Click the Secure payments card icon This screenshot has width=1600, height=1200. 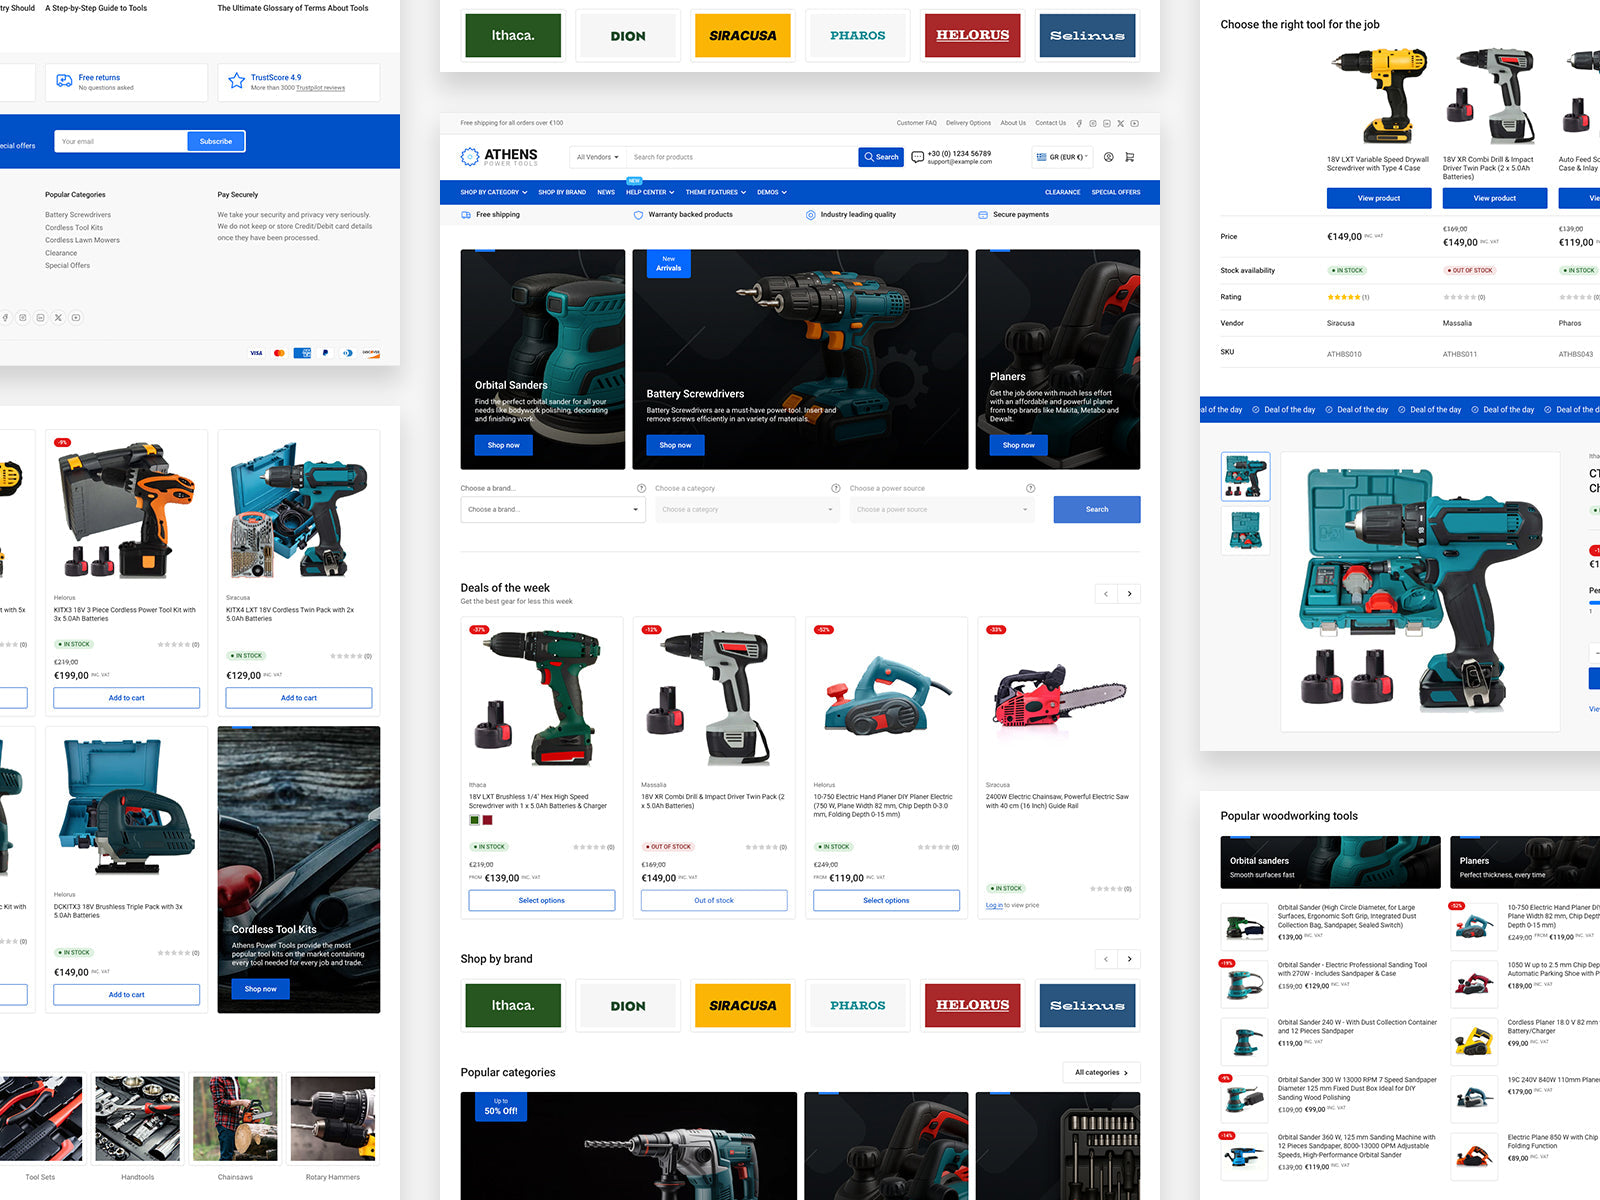983,215
